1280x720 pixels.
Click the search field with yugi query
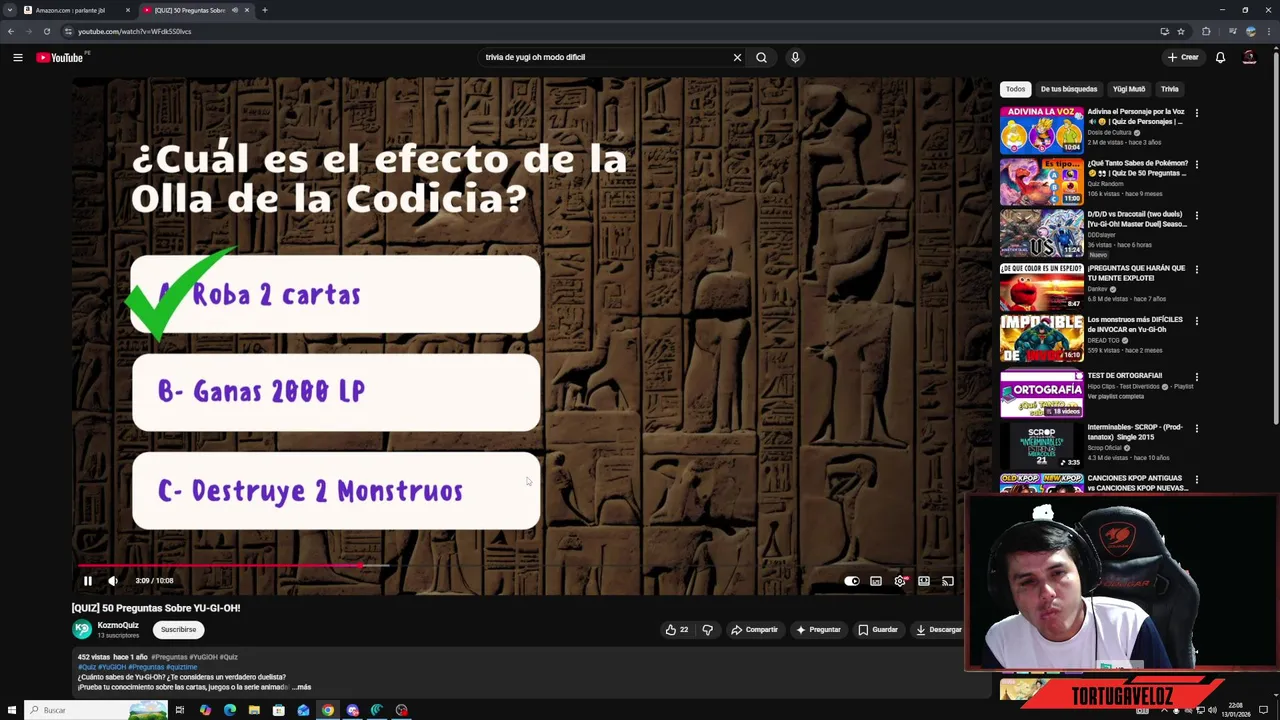[605, 57]
